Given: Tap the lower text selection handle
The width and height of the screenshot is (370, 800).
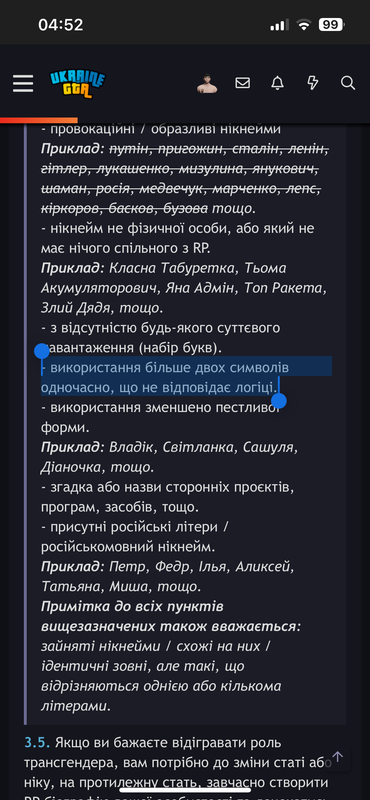Looking at the screenshot, I should coord(279,401).
